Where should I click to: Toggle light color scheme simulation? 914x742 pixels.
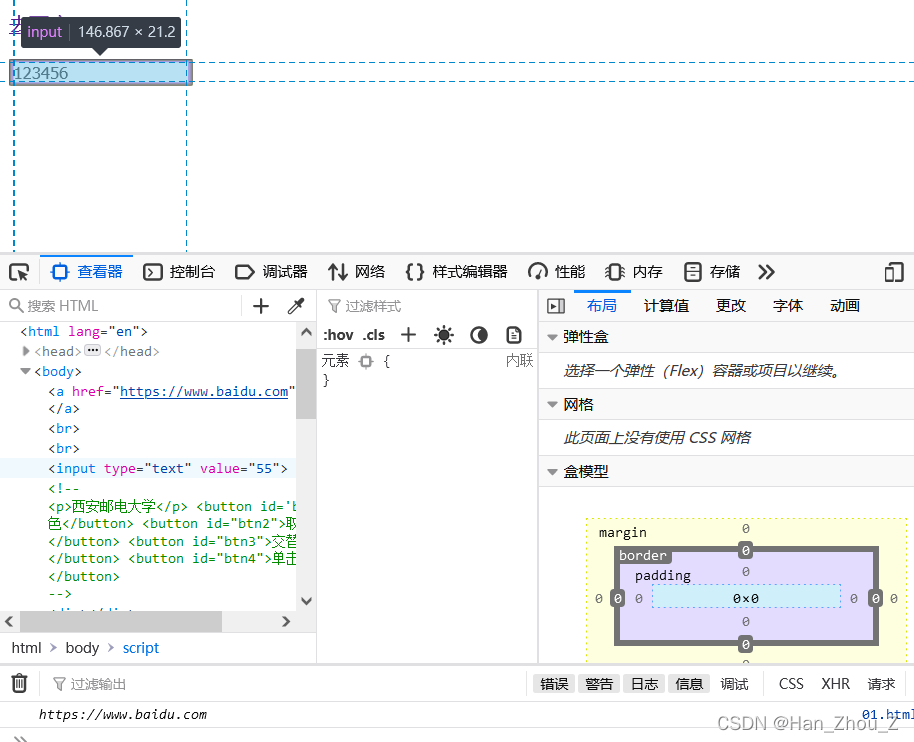click(x=444, y=335)
